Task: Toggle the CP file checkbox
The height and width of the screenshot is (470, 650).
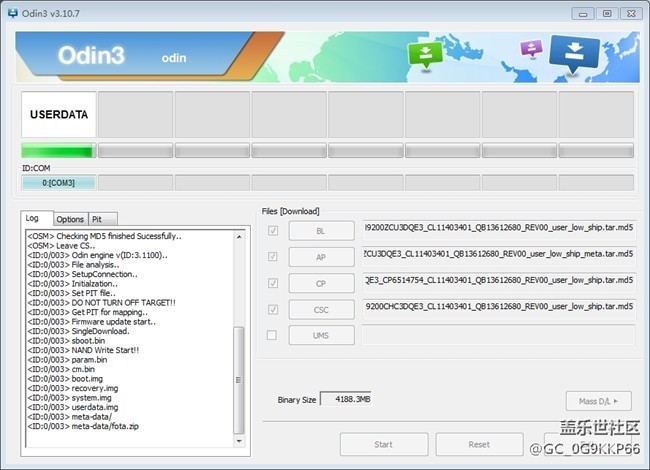Action: (273, 283)
